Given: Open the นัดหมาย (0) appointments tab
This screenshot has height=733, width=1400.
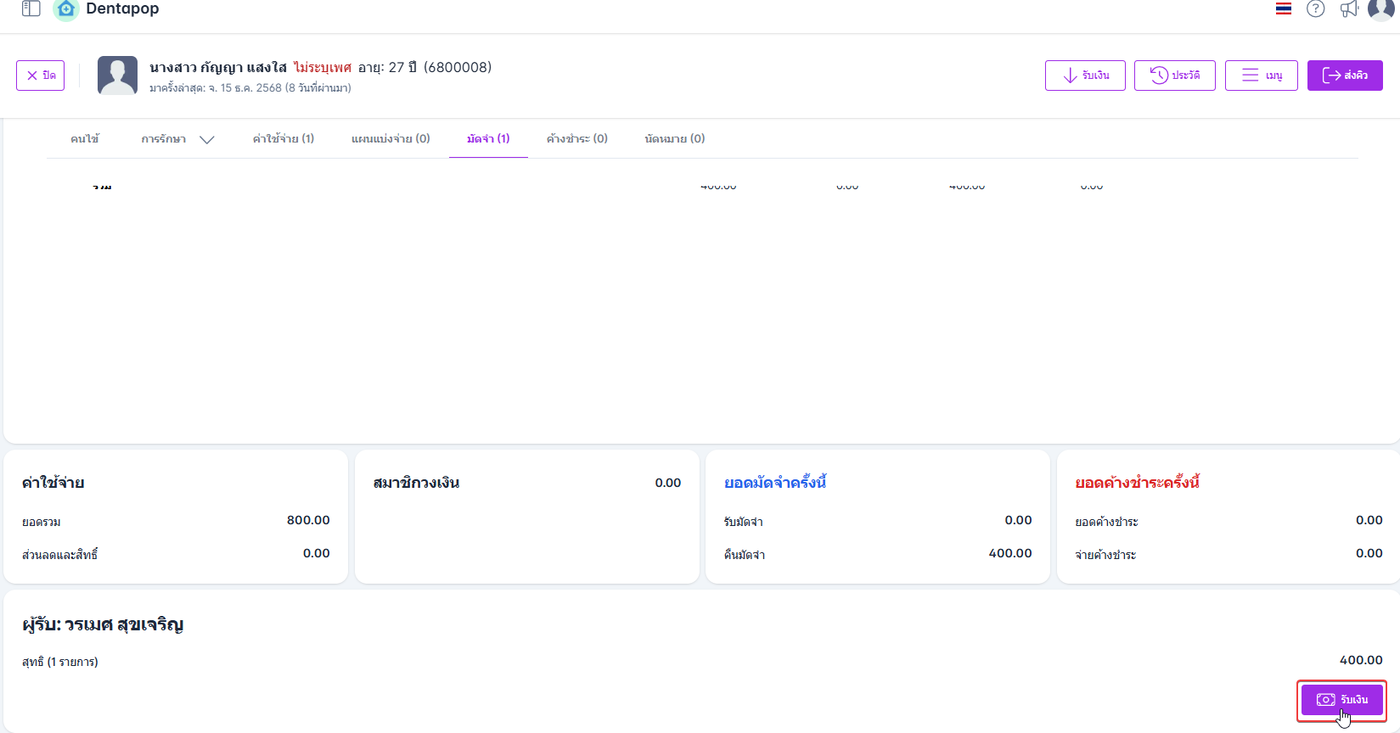Looking at the screenshot, I should pyautogui.click(x=675, y=139).
